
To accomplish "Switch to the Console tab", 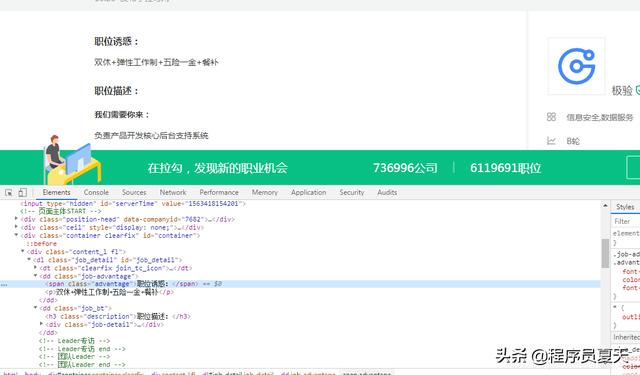I will (x=96, y=192).
